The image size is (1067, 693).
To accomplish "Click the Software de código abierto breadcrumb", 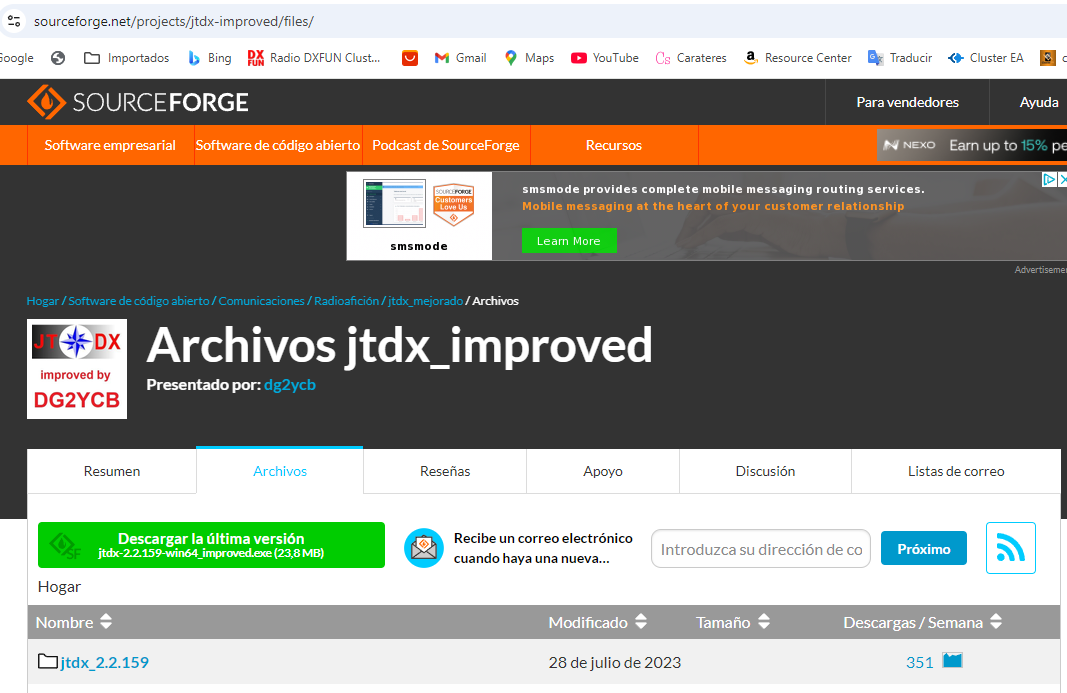I will [139, 301].
